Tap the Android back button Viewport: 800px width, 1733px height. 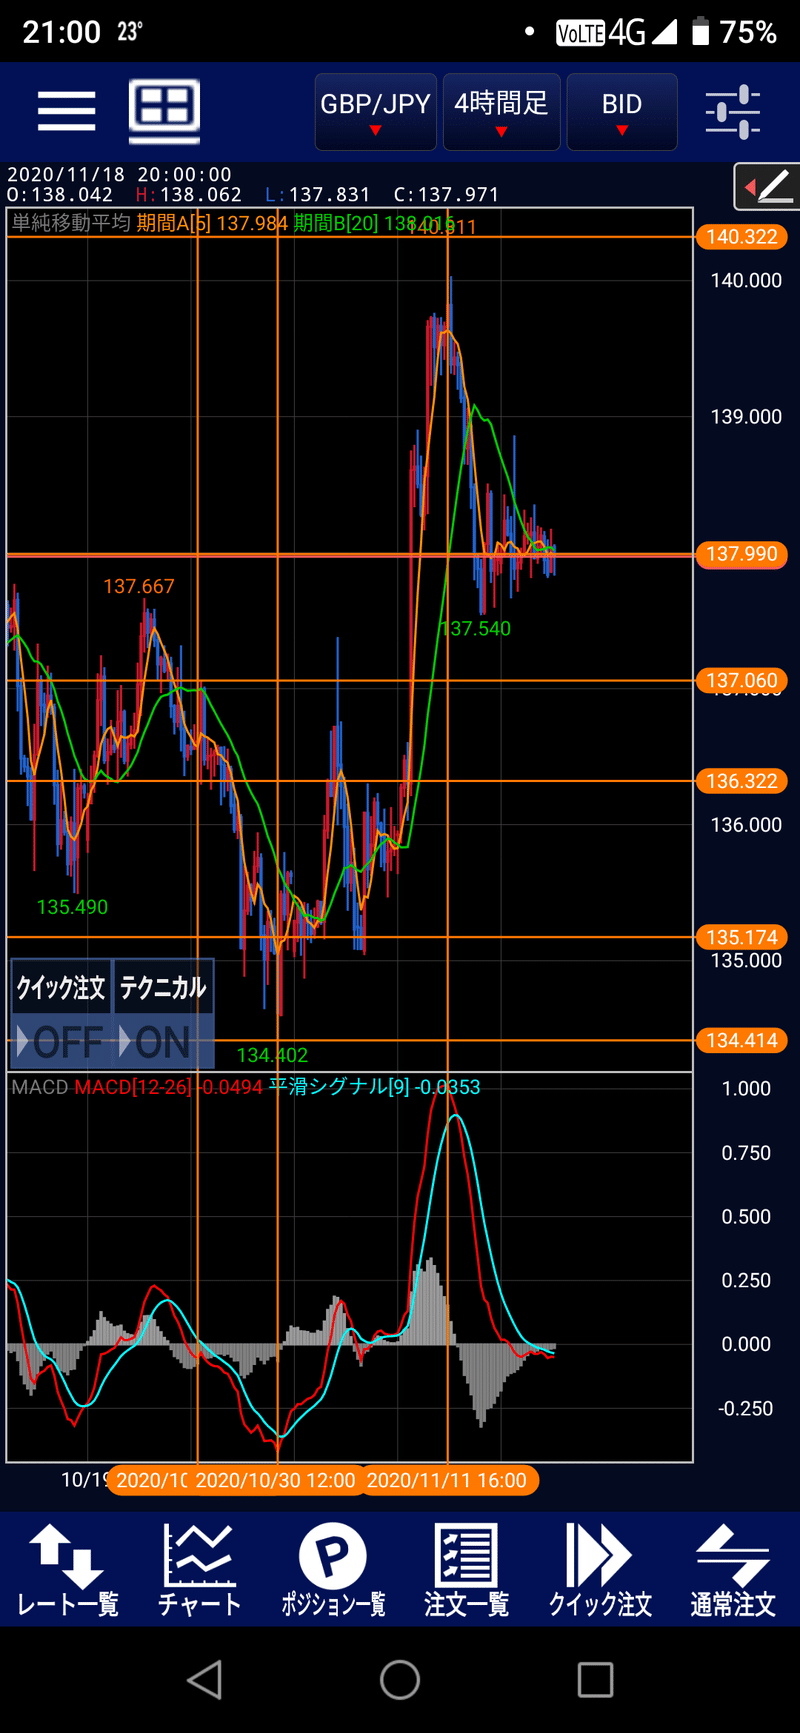[x=204, y=1680]
